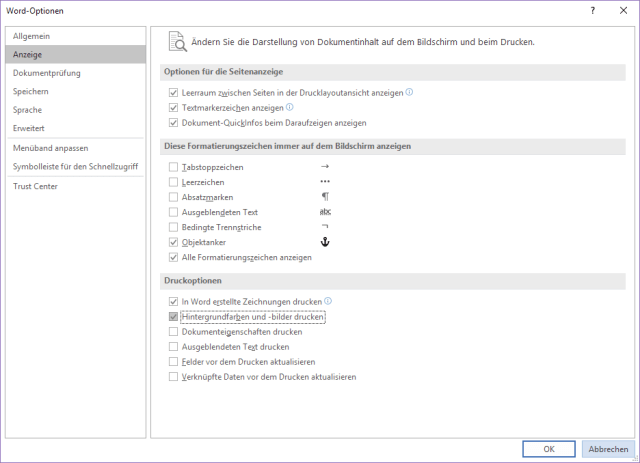Screen dimensions: 640x463
Task: Enable Dokumenteigenschaften drucken checkbox
Action: click(x=174, y=332)
